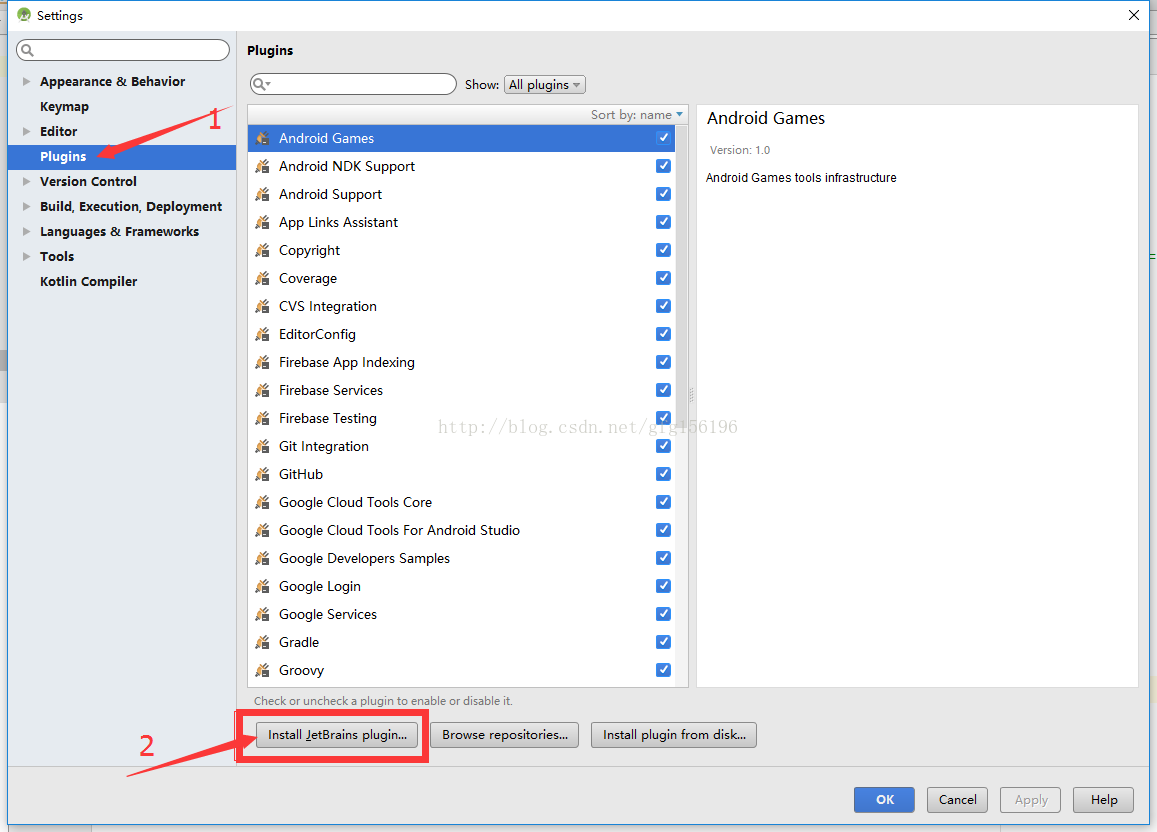1157x832 pixels.
Task: Click the Google Cloud Tools Core icon
Action: coord(262,502)
